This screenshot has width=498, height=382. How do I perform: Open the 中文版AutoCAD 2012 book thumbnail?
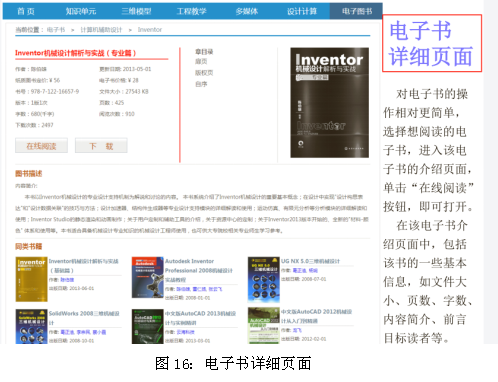pyautogui.click(x=264, y=325)
